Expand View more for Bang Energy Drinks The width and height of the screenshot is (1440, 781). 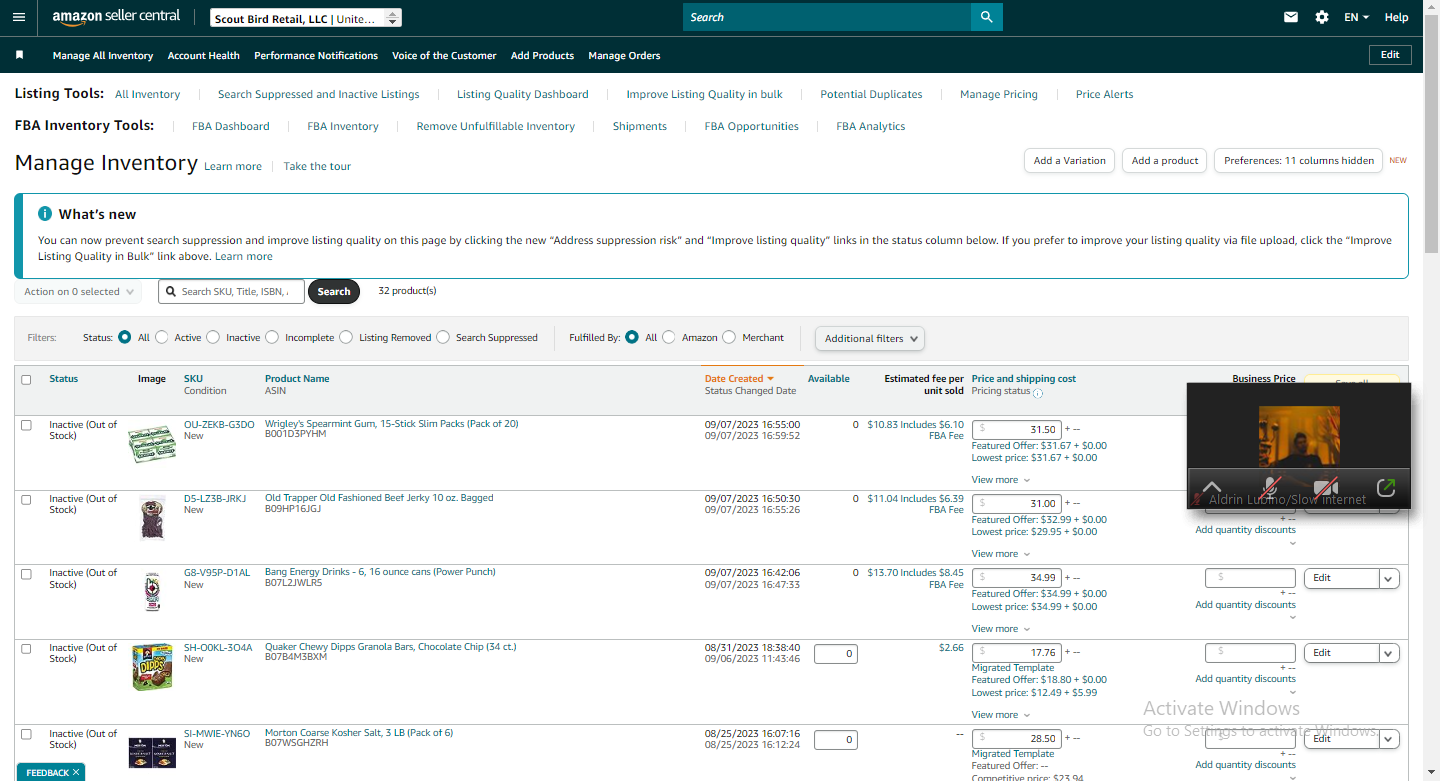1000,629
